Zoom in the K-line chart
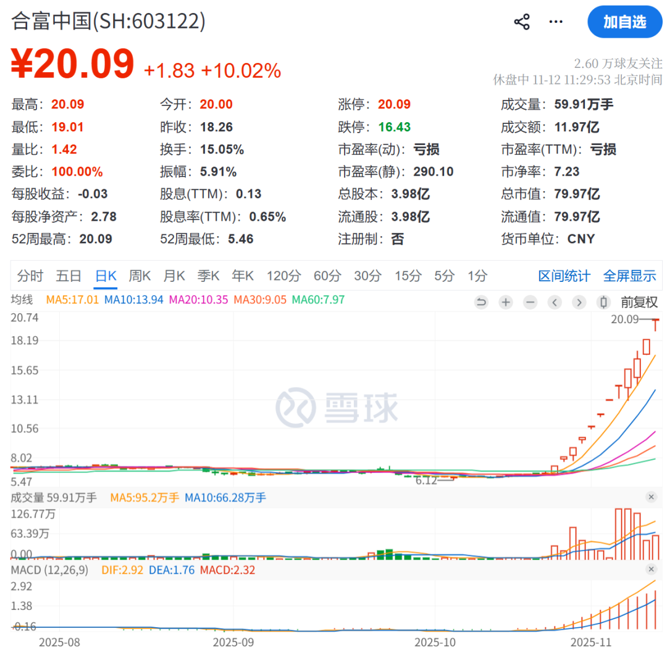This screenshot has height=655, width=667. coord(506,301)
